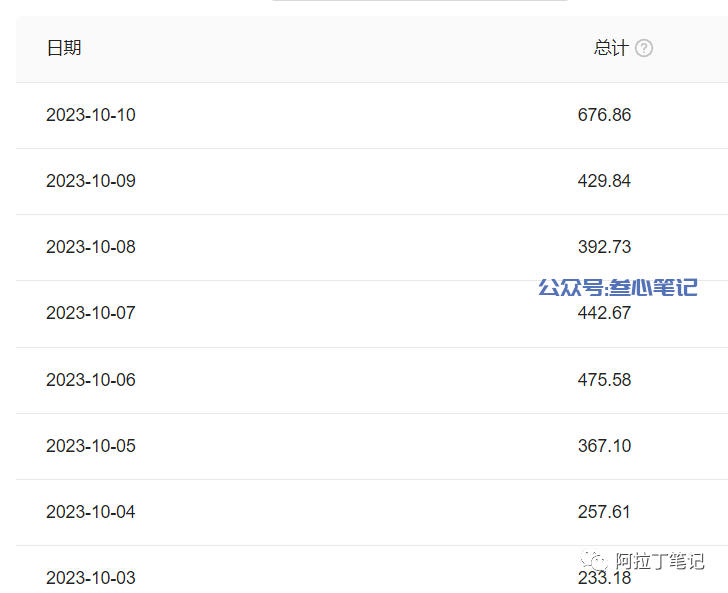
Task: Click the 日期 column header
Action: tap(64, 48)
